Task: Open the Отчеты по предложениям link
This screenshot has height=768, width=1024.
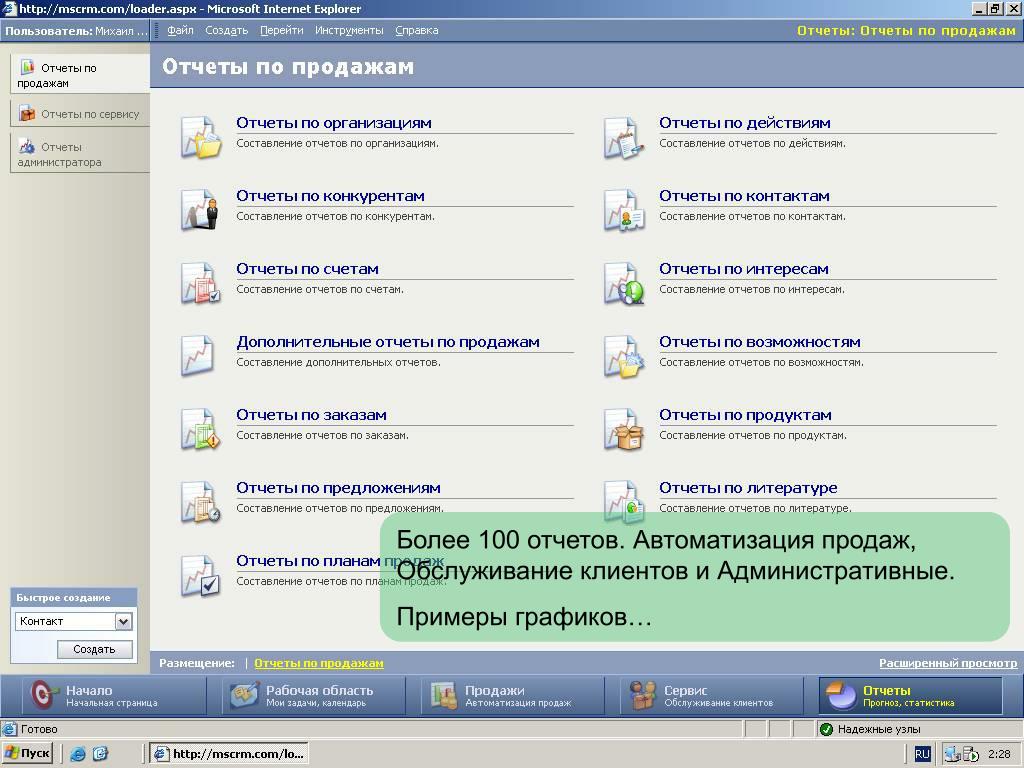Action: pyautogui.click(x=338, y=488)
